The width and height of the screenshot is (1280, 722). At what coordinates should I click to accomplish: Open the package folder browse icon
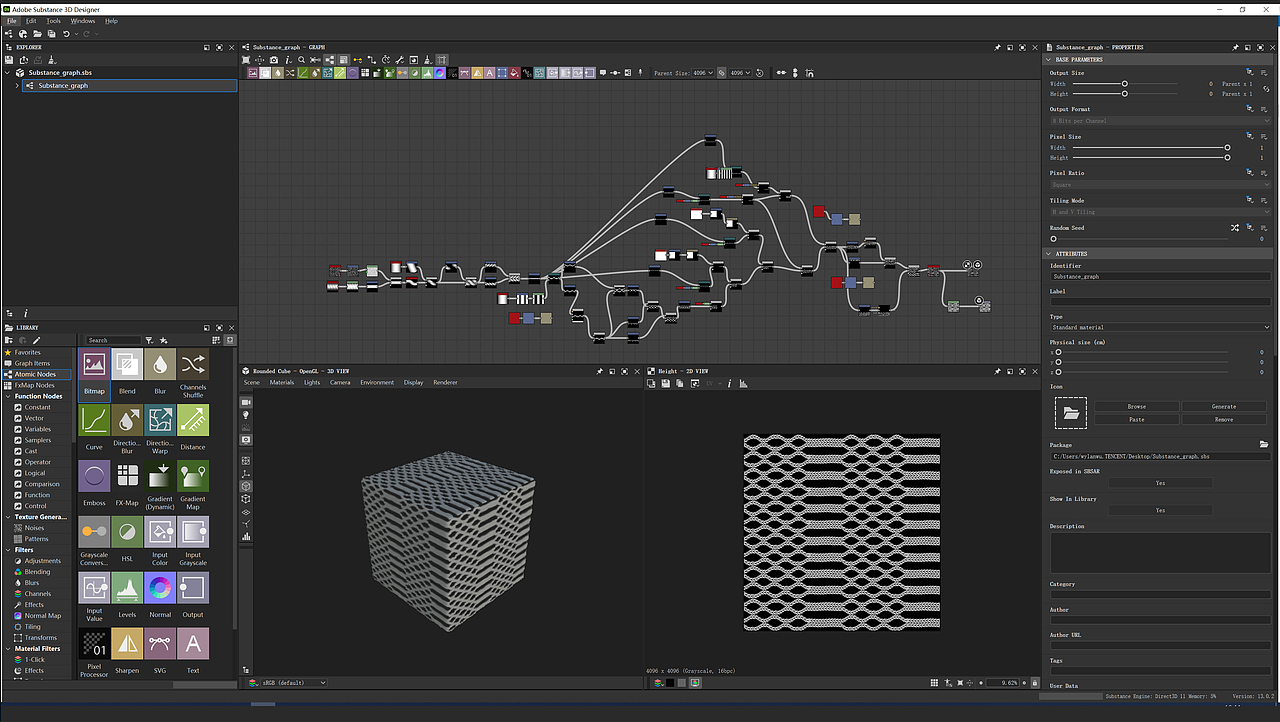click(x=1264, y=445)
